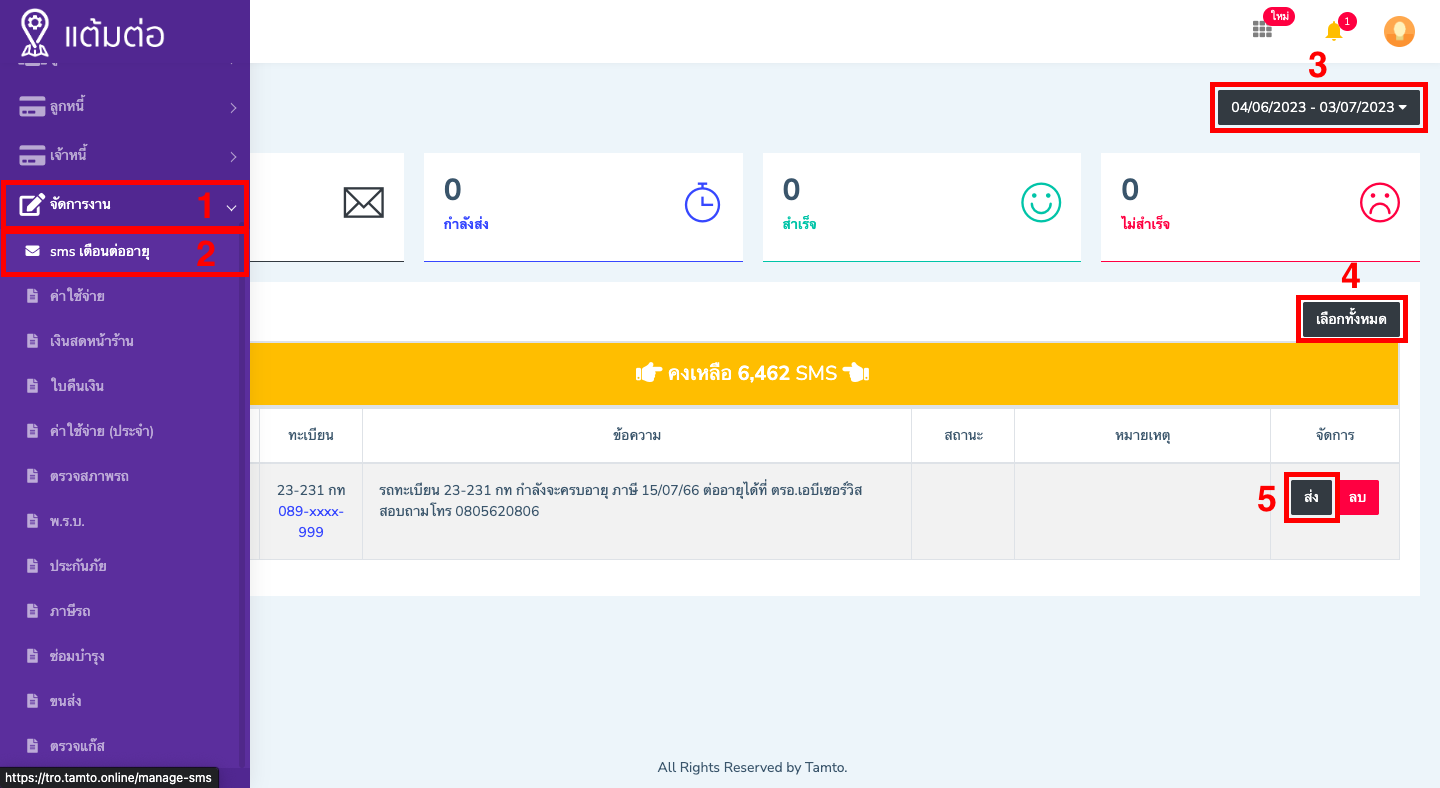The width and height of the screenshot is (1440, 788).
Task: Open the date range dropdown 04/06/2023 - 03/07/2023
Action: point(1319,107)
